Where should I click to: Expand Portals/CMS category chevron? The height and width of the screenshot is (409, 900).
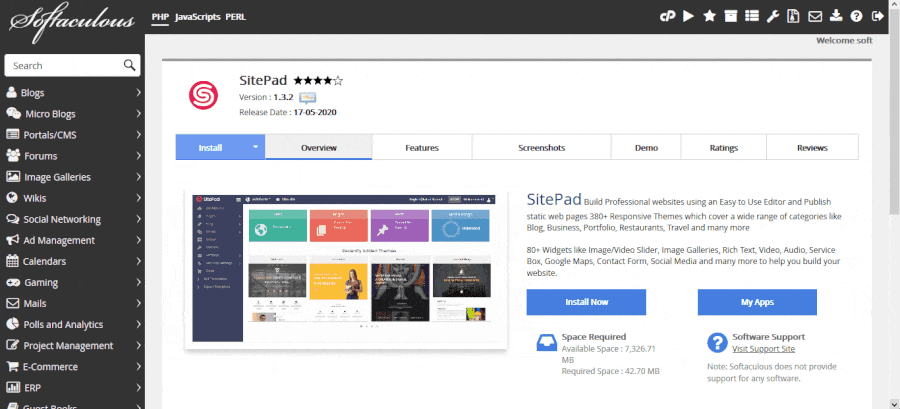(x=138, y=135)
